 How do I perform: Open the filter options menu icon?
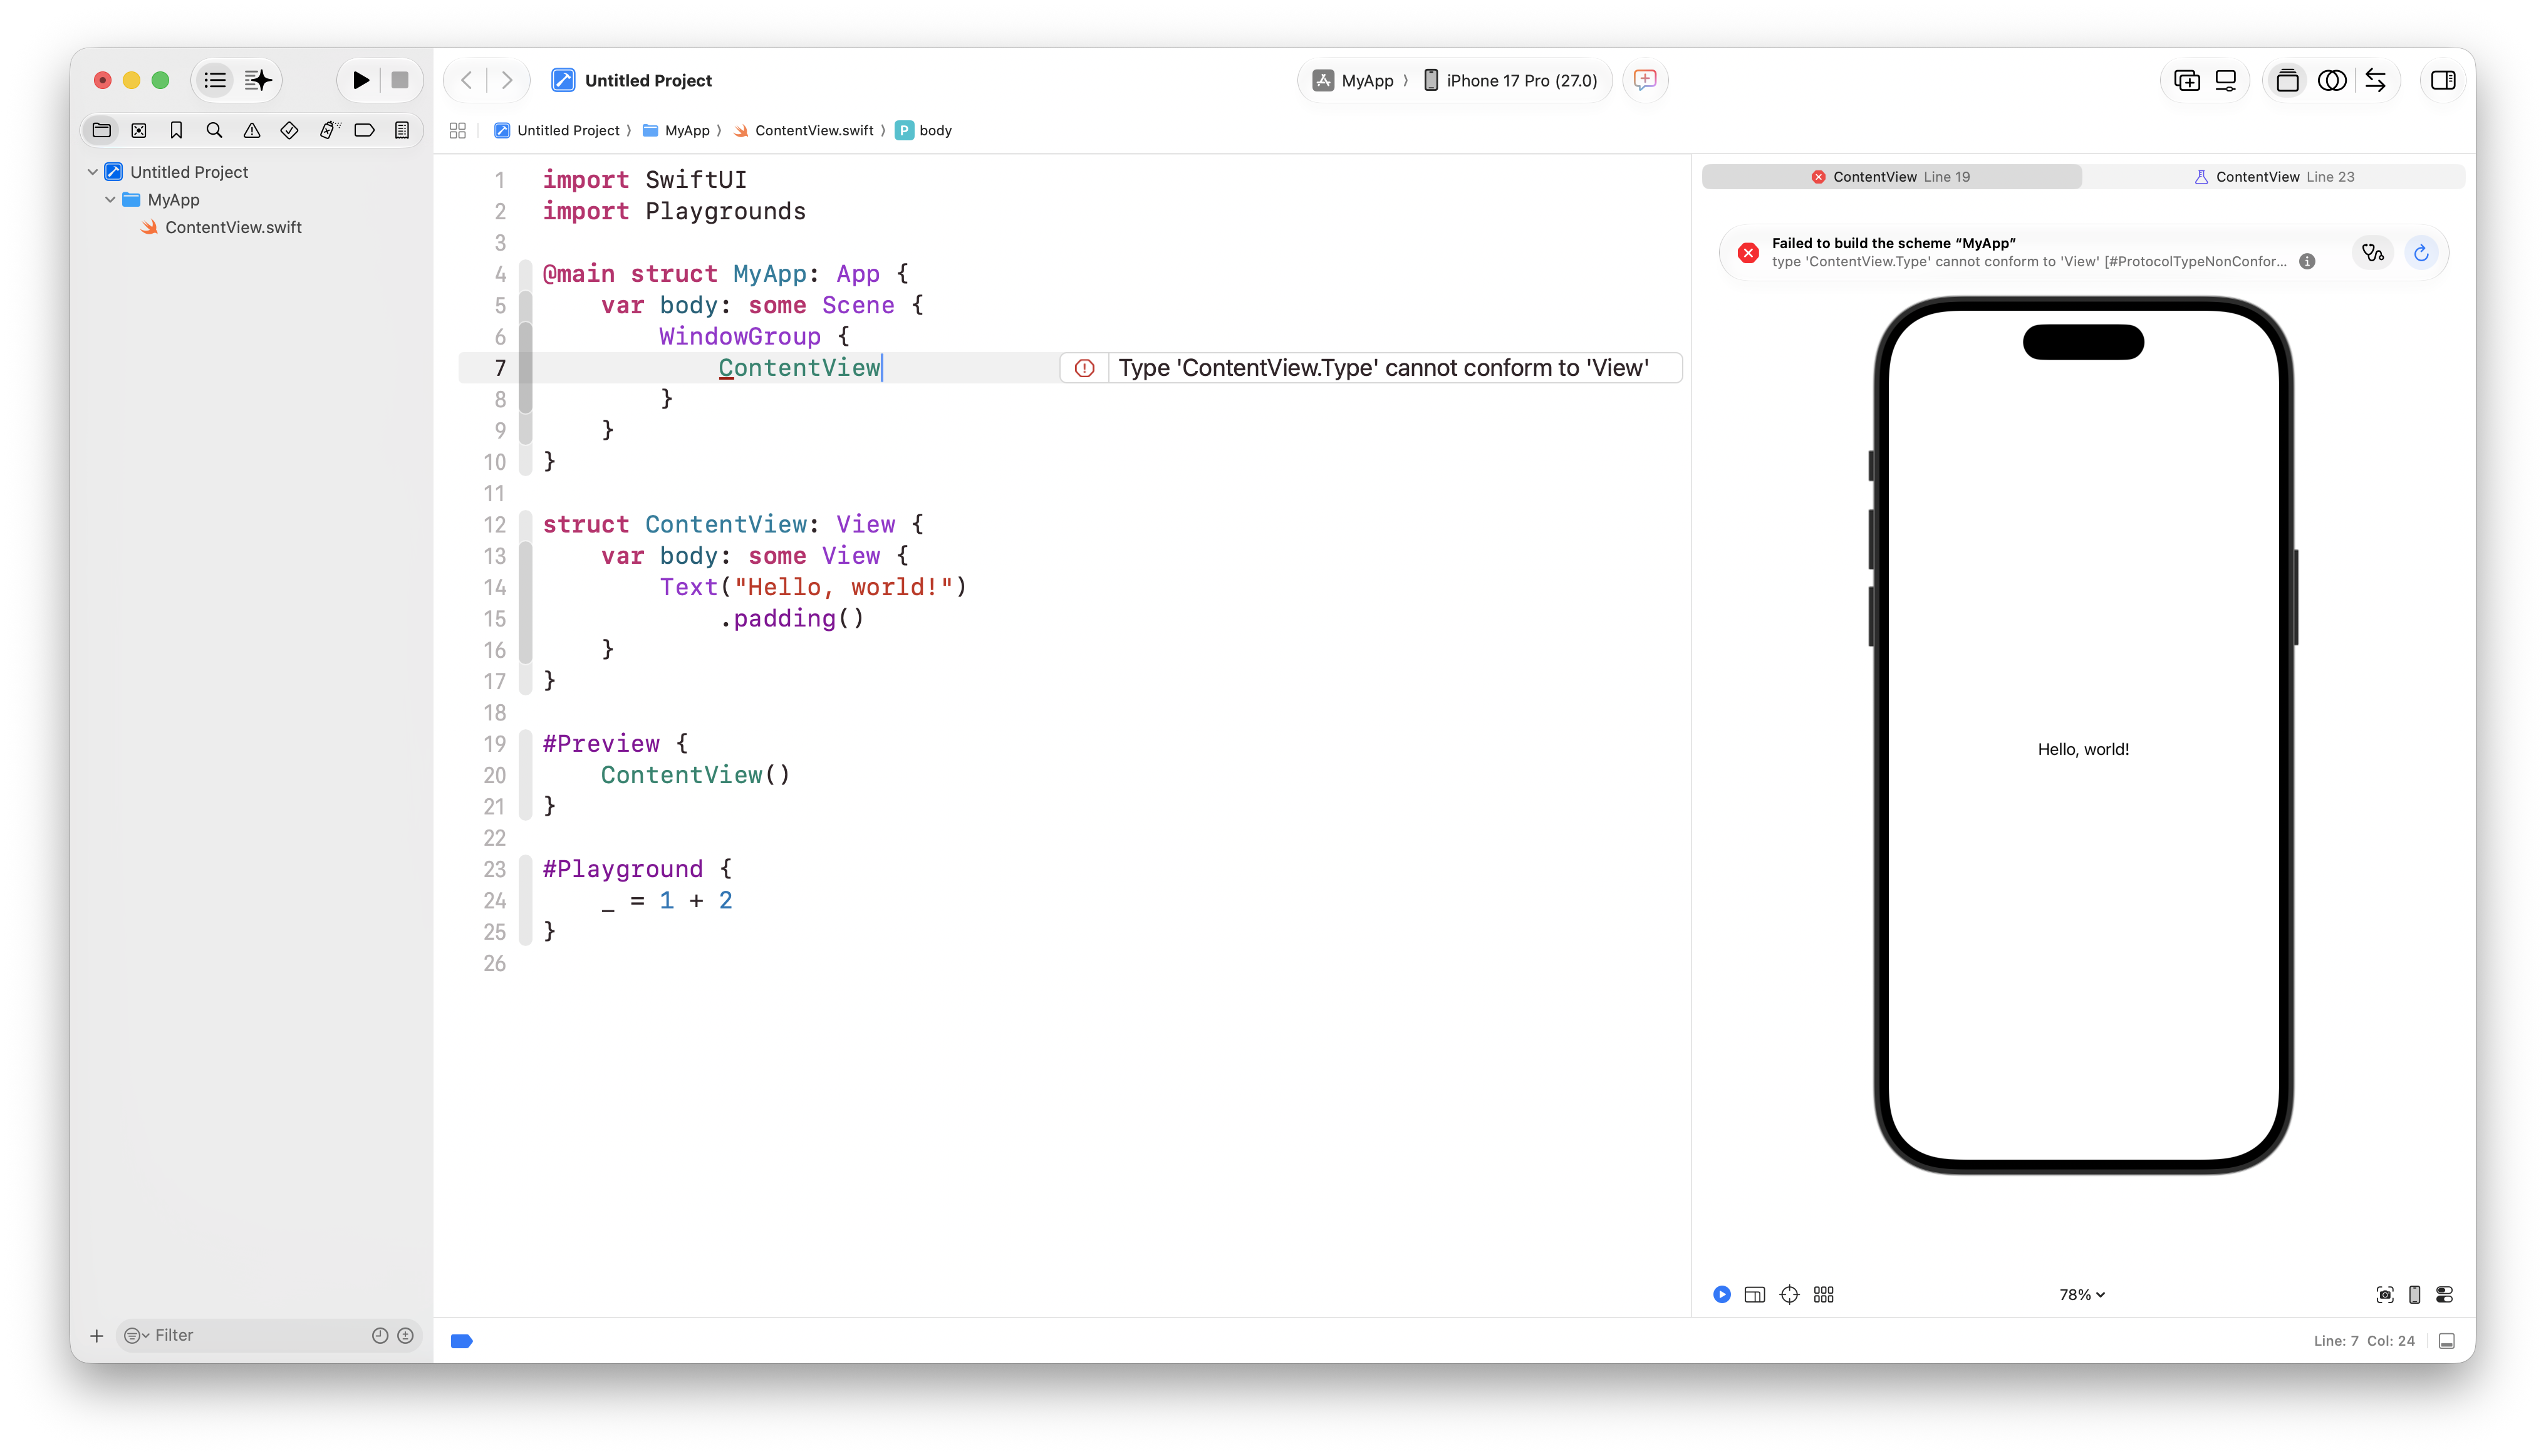[136, 1335]
